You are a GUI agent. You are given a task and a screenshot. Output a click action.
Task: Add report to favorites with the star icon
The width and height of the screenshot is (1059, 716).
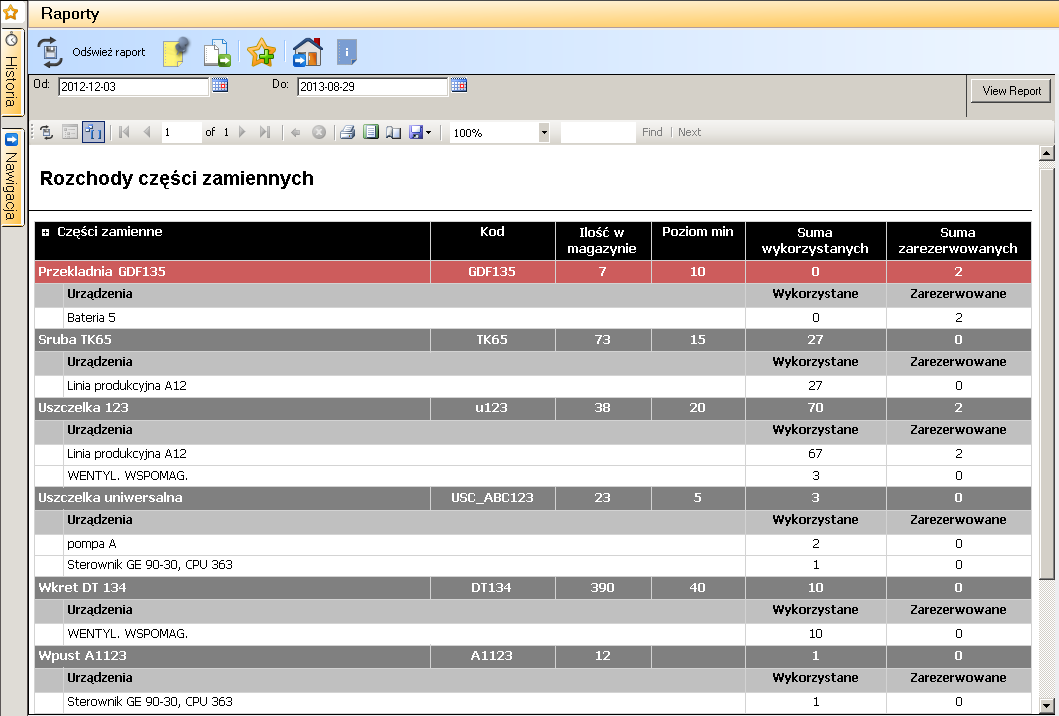pos(261,52)
